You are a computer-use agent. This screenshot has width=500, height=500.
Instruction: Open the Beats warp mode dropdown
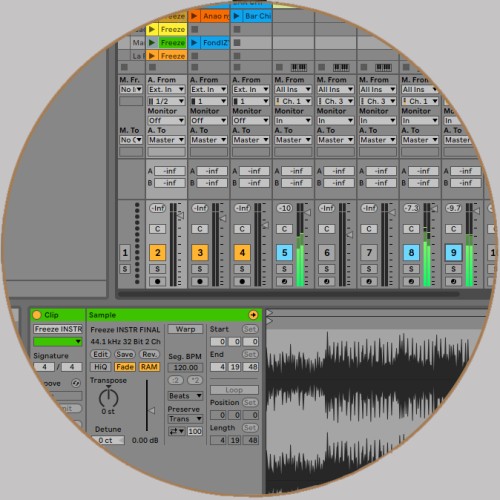pyautogui.click(x=185, y=396)
